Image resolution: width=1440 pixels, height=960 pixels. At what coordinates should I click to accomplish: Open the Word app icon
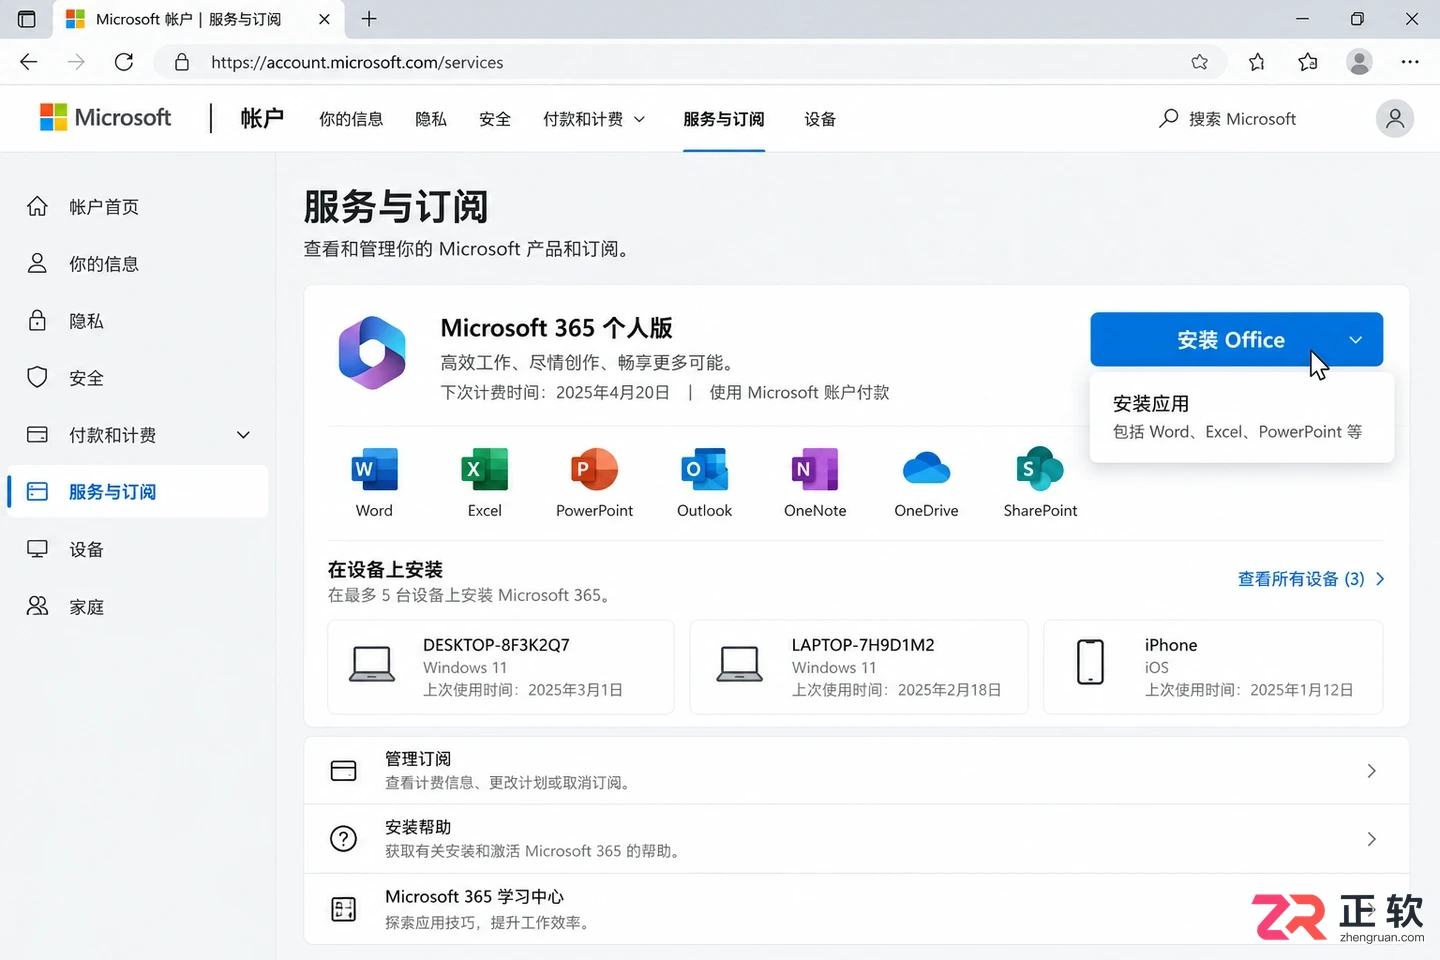coord(375,469)
